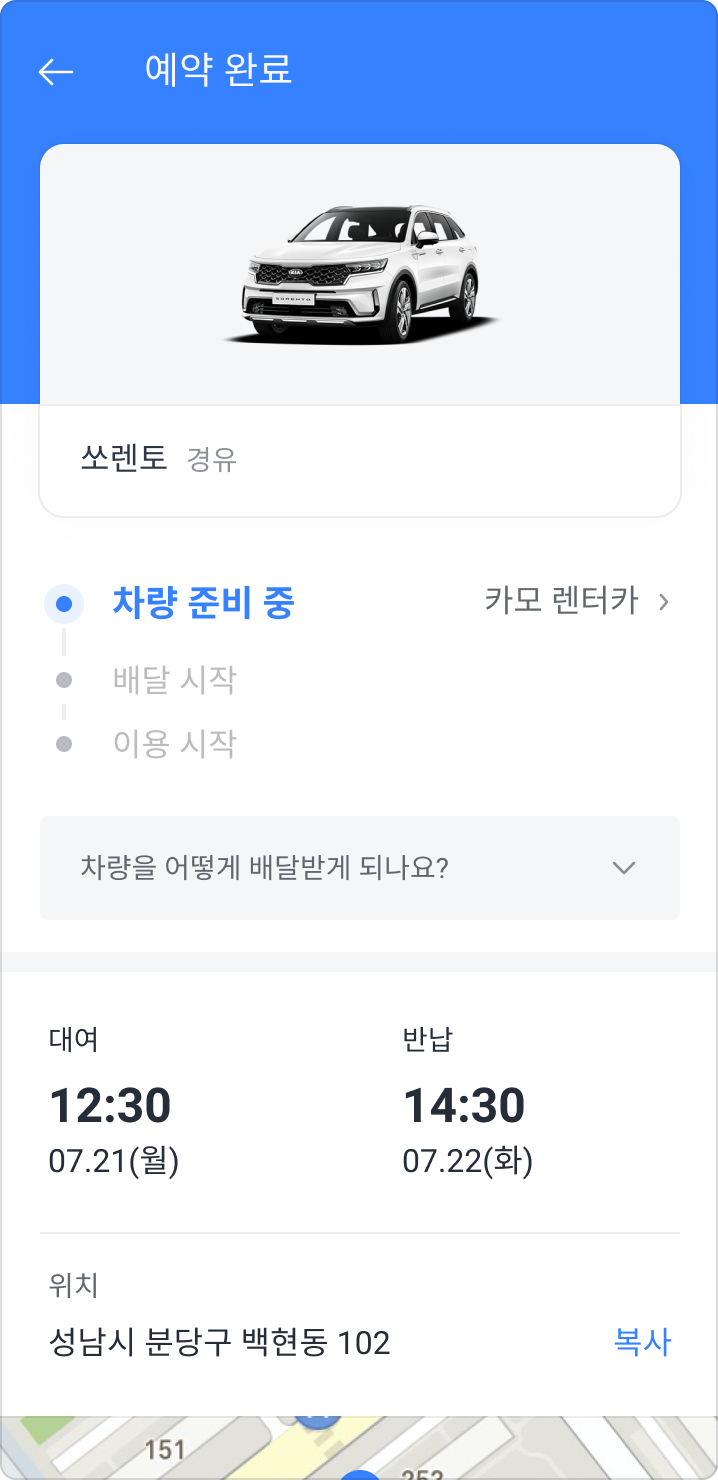
Task: Select the 배달 시작 step label
Action: [175, 680]
